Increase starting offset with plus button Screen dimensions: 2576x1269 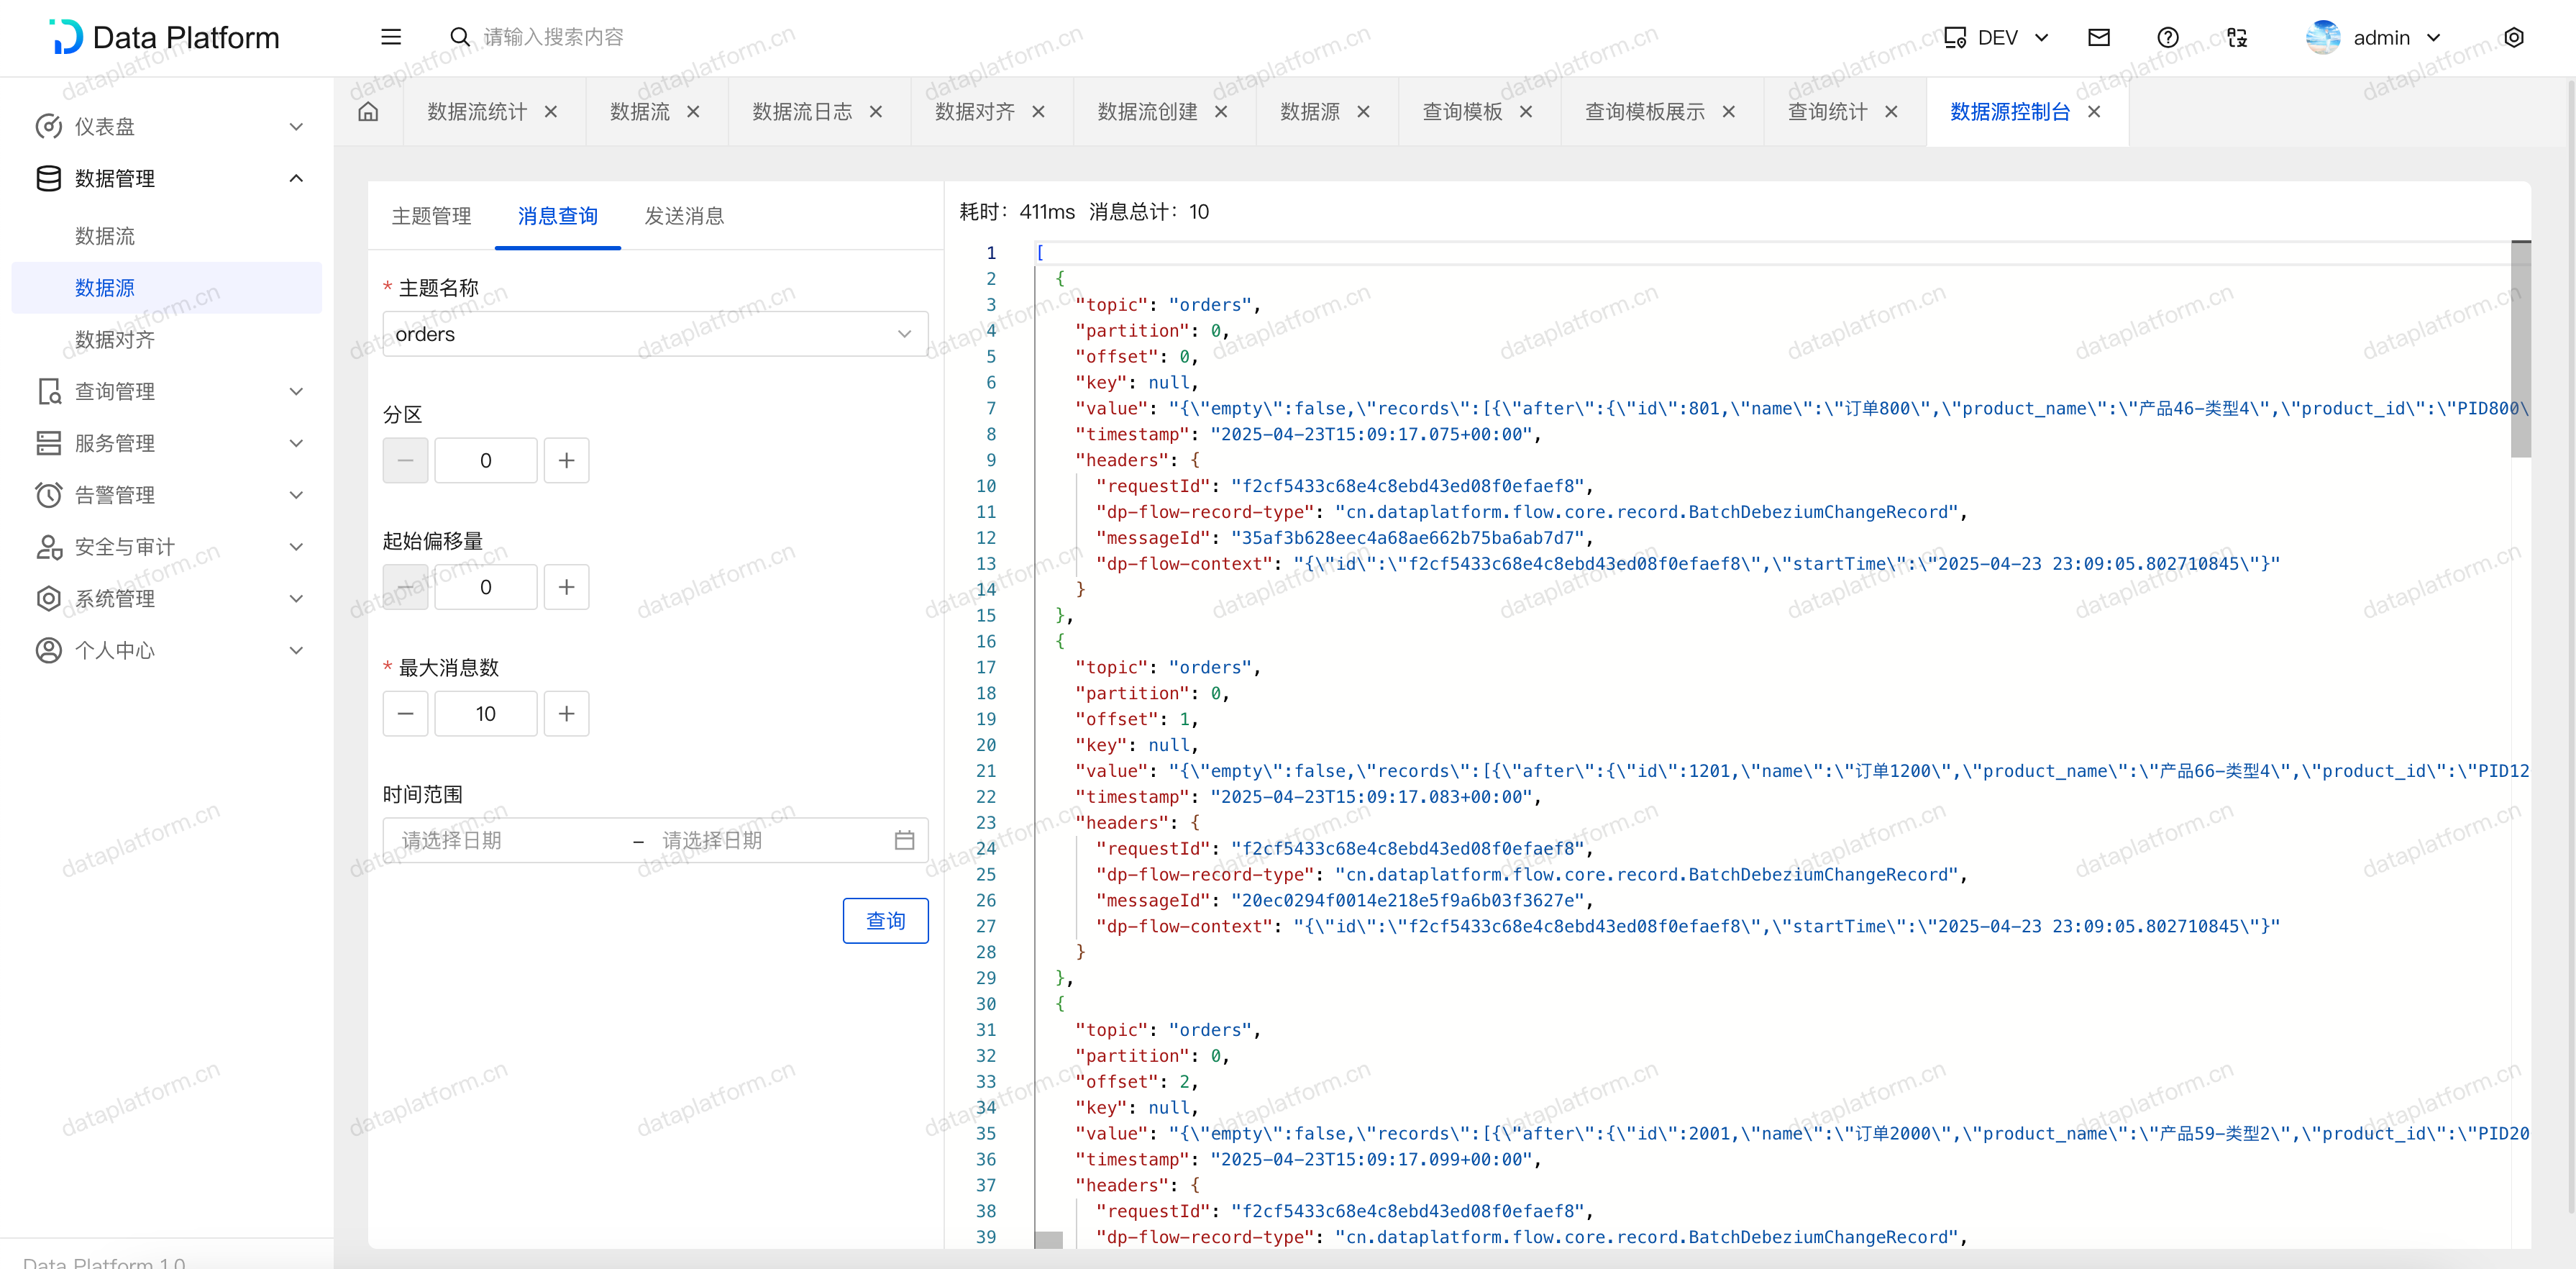tap(566, 587)
